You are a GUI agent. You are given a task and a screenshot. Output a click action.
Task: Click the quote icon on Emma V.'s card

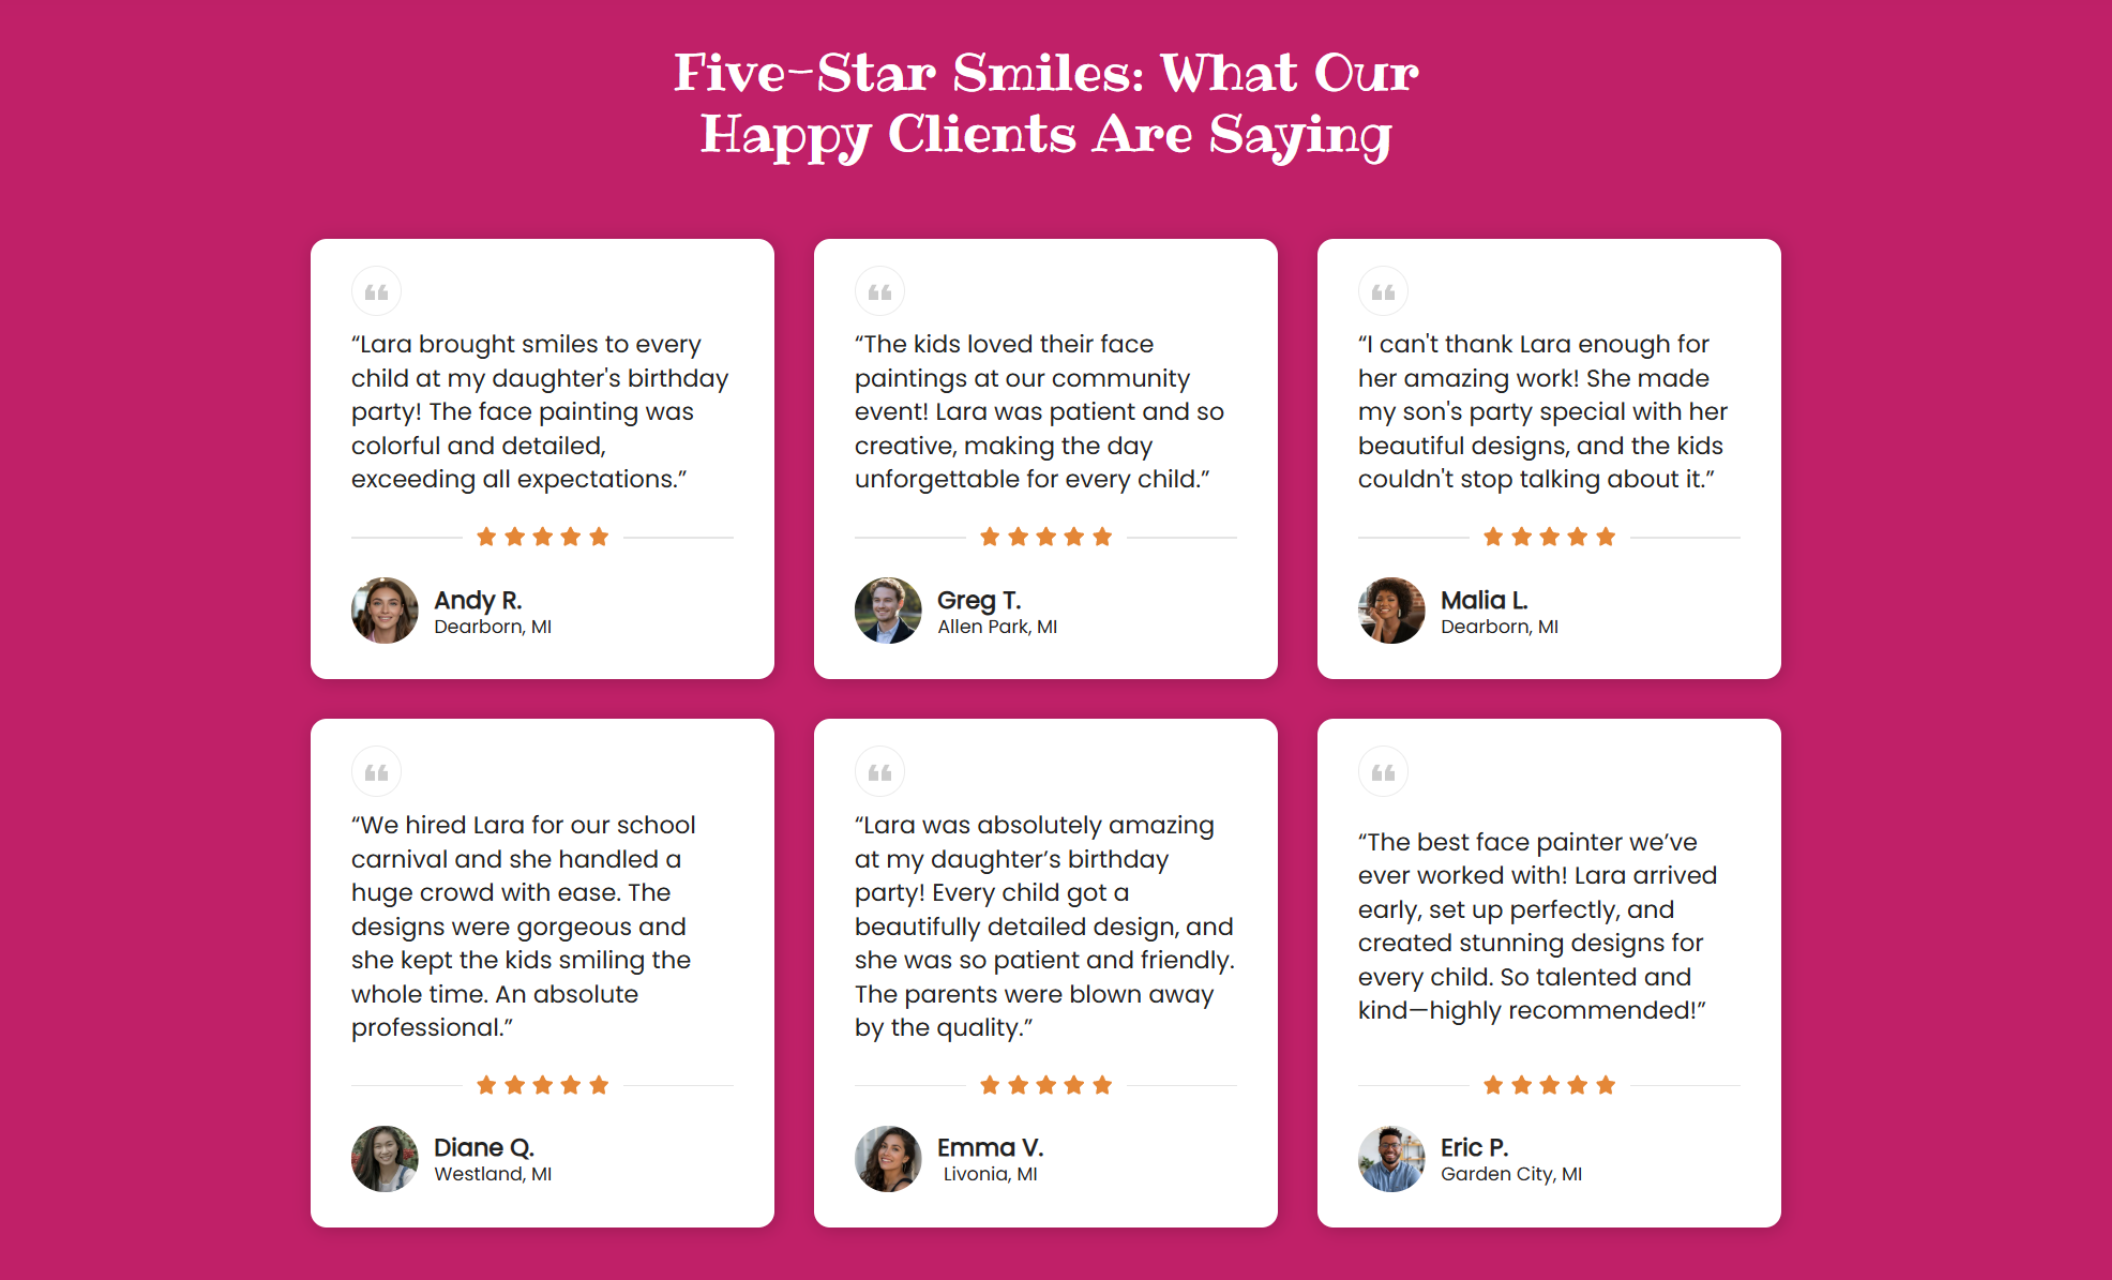[x=881, y=770]
